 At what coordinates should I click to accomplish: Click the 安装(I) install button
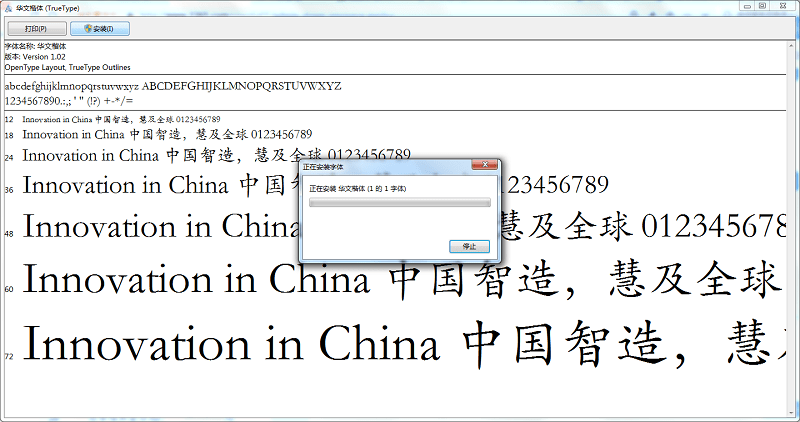99,29
